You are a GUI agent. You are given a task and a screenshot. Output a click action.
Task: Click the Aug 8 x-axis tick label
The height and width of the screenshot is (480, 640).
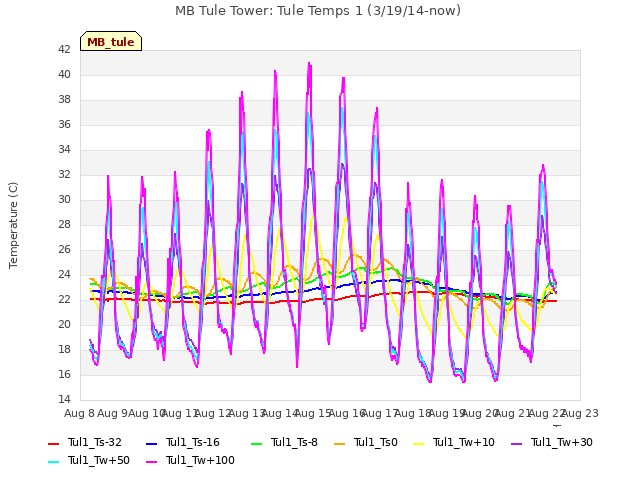point(79,413)
